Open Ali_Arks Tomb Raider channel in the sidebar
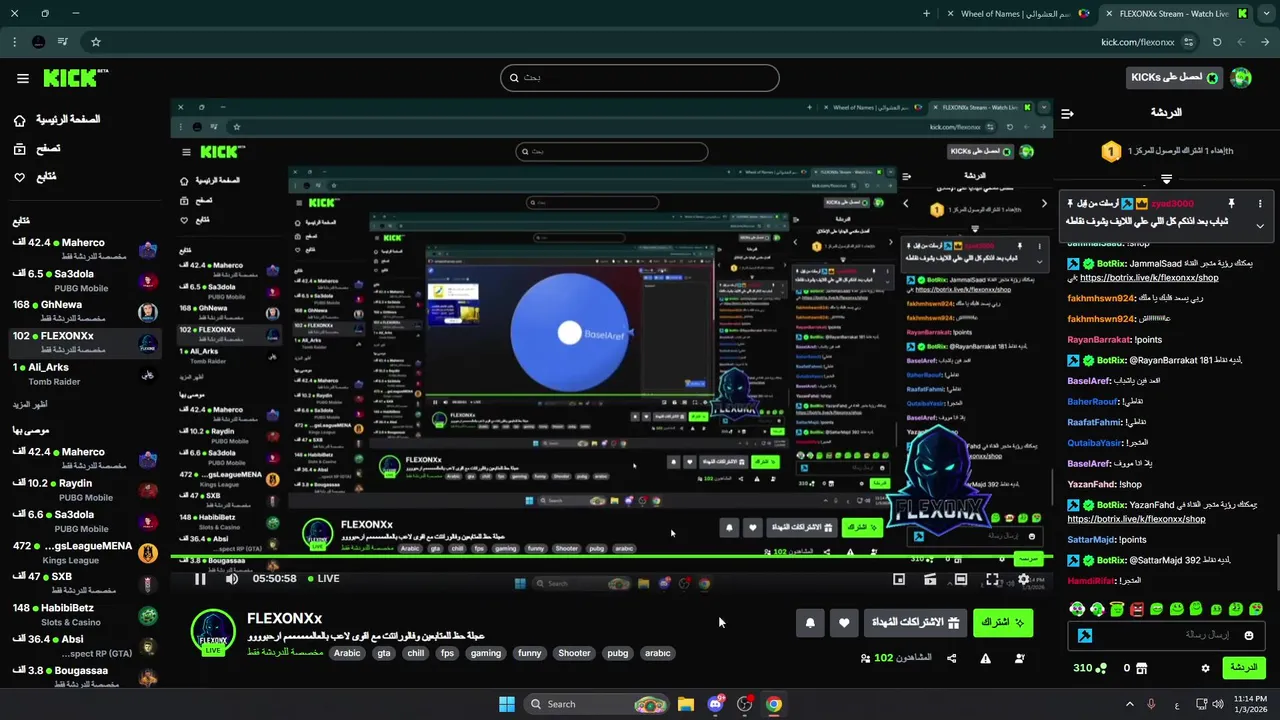Screen dimensions: 1280x720 click(84, 373)
